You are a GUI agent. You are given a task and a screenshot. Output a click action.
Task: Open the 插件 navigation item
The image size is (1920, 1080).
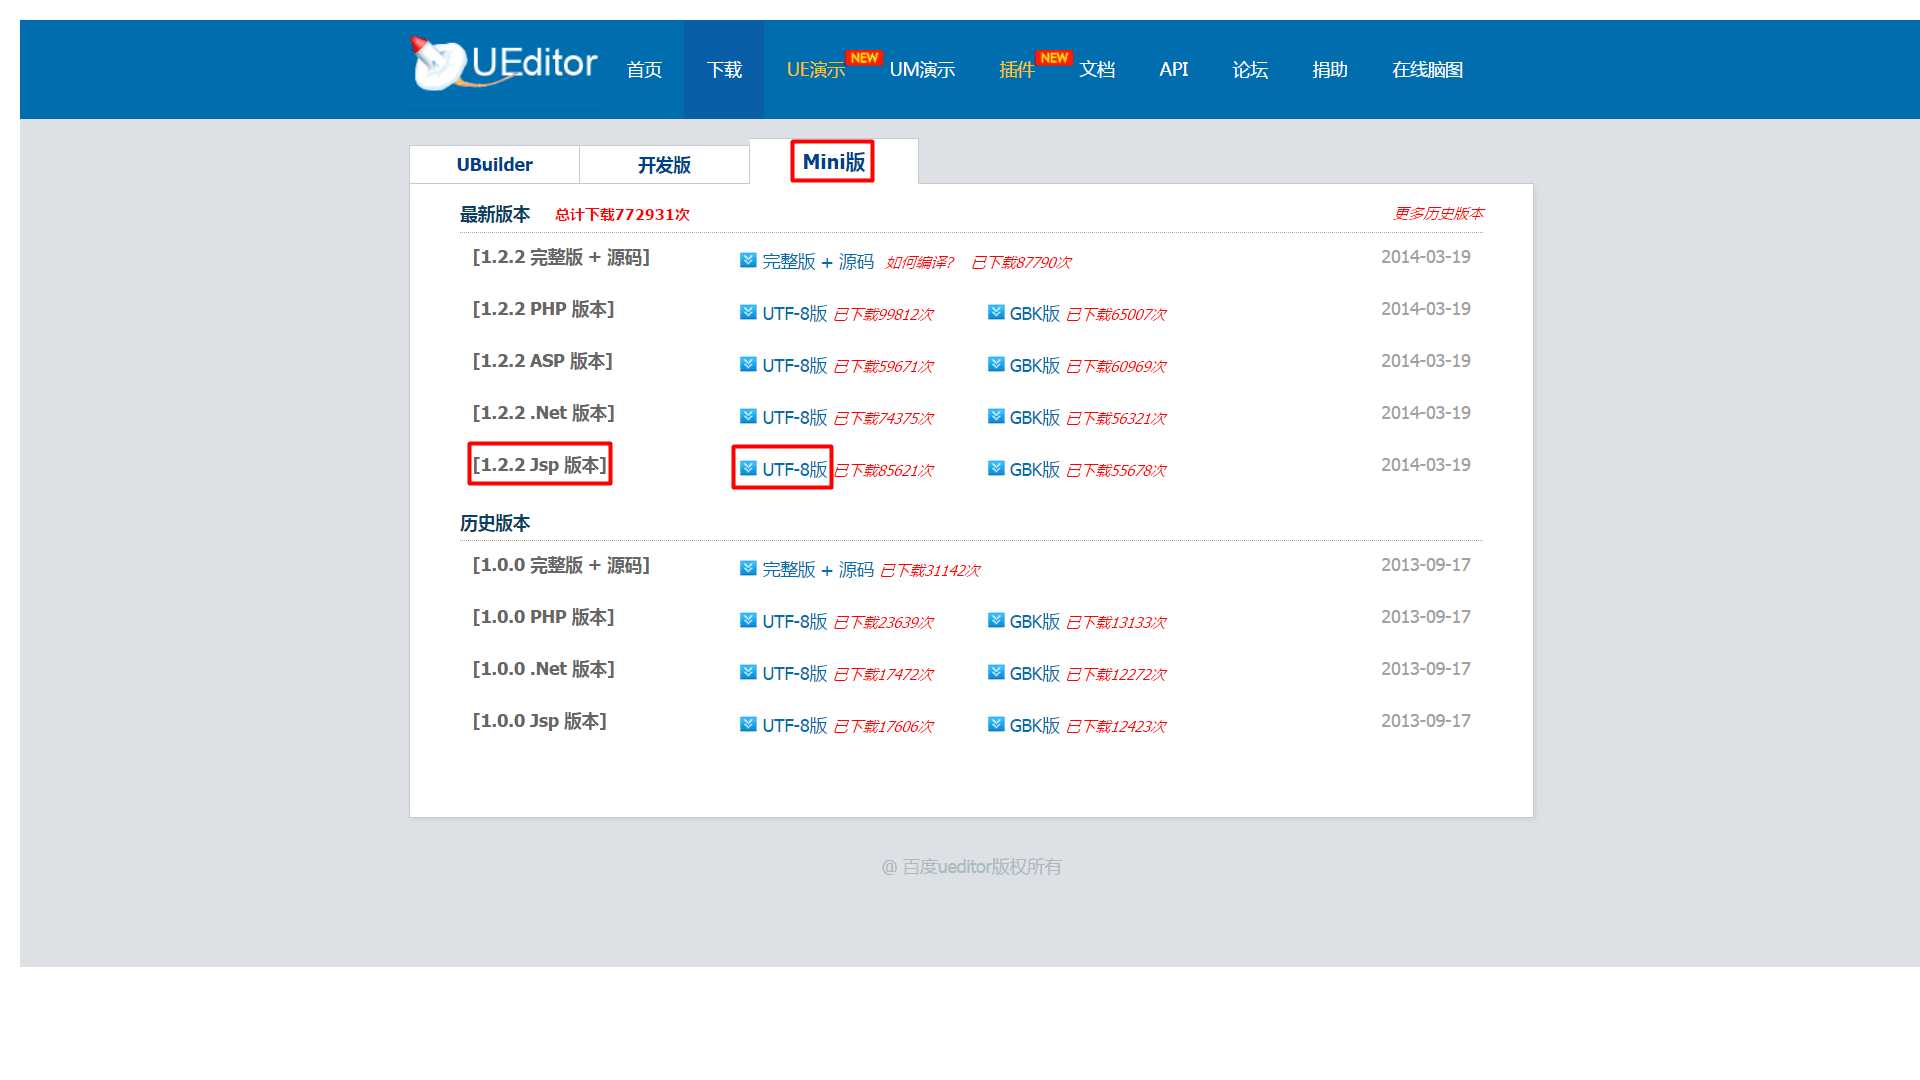[1016, 70]
